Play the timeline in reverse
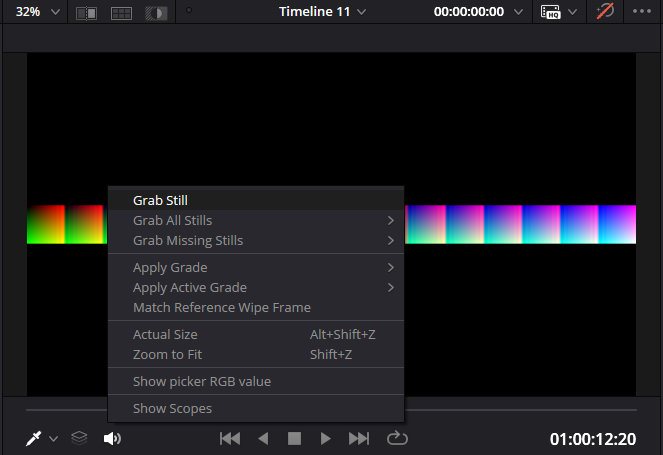 point(263,439)
